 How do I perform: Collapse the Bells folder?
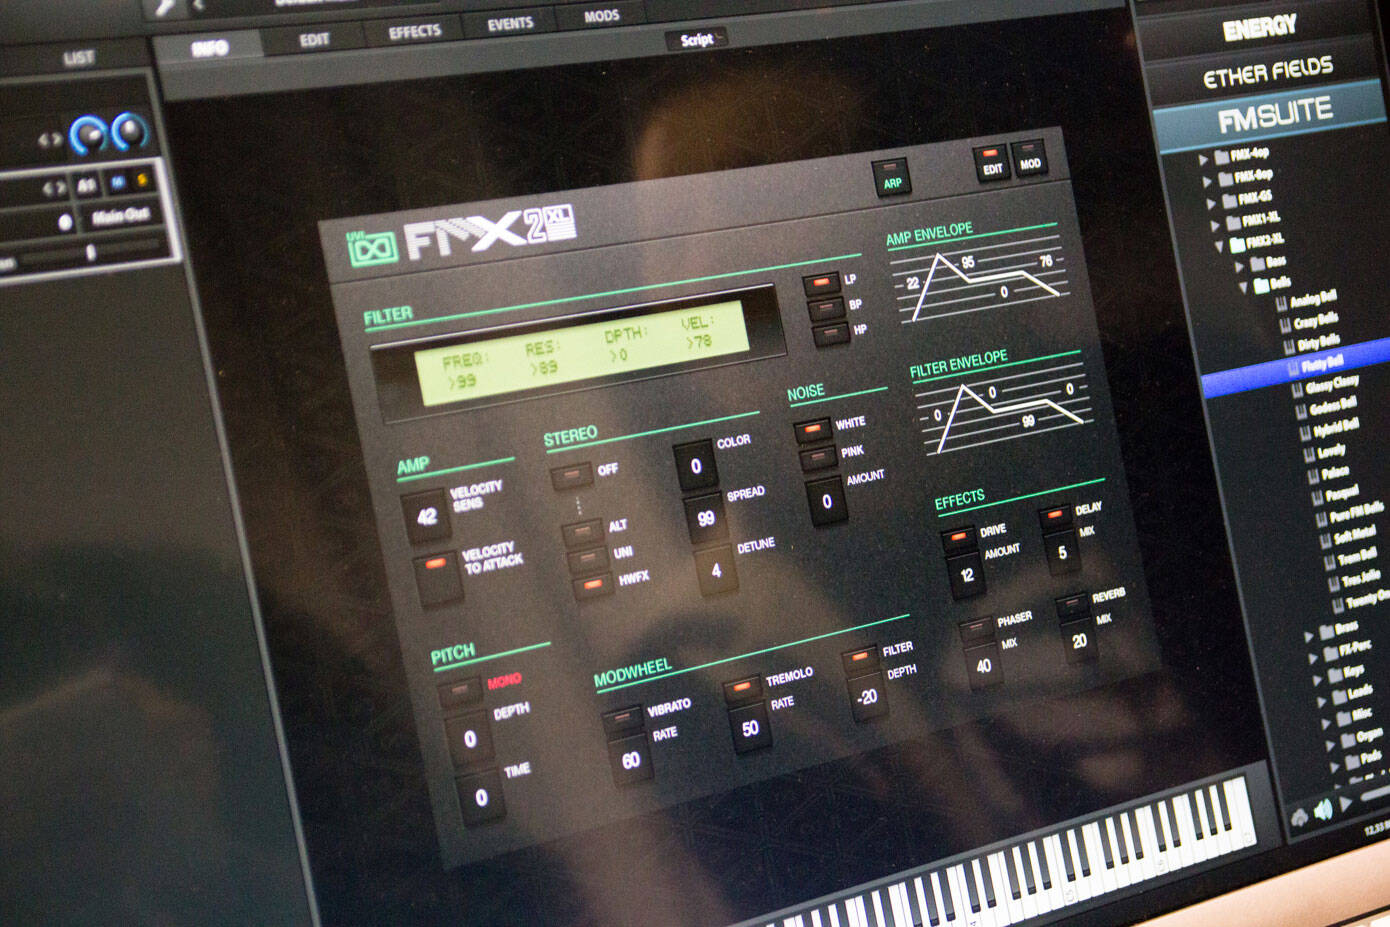(1246, 288)
